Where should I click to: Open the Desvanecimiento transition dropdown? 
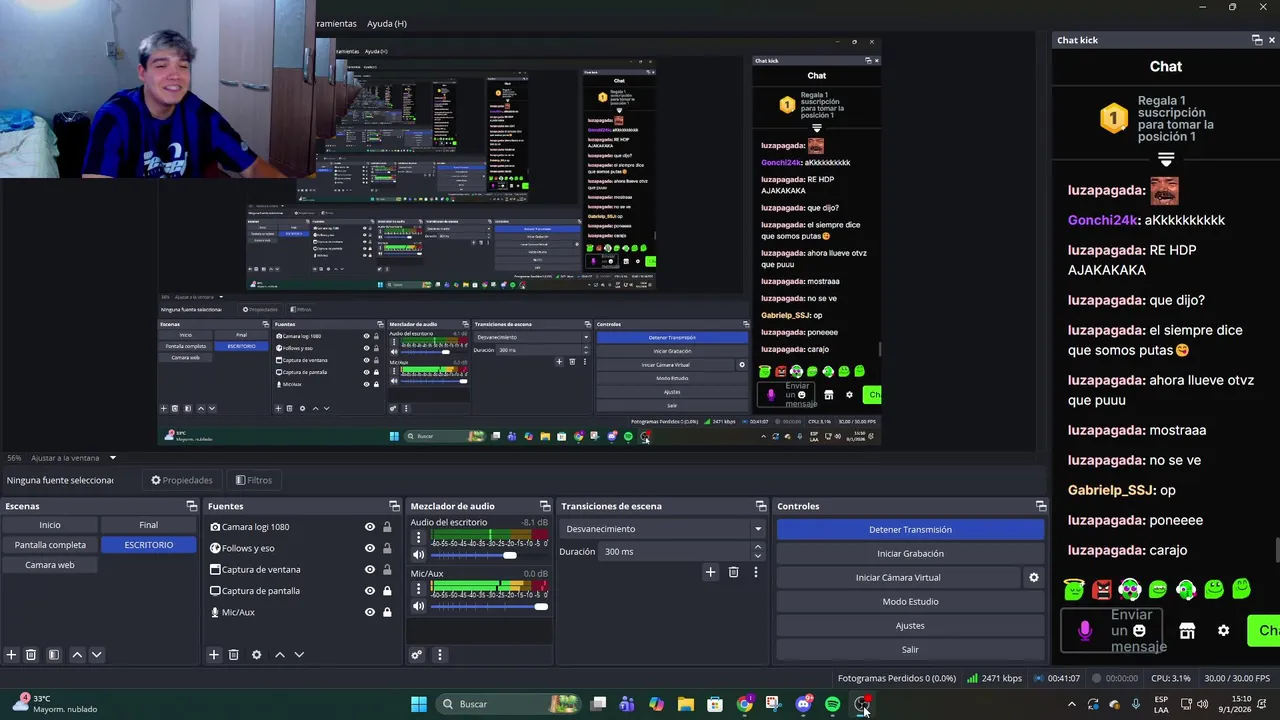pyautogui.click(x=662, y=529)
